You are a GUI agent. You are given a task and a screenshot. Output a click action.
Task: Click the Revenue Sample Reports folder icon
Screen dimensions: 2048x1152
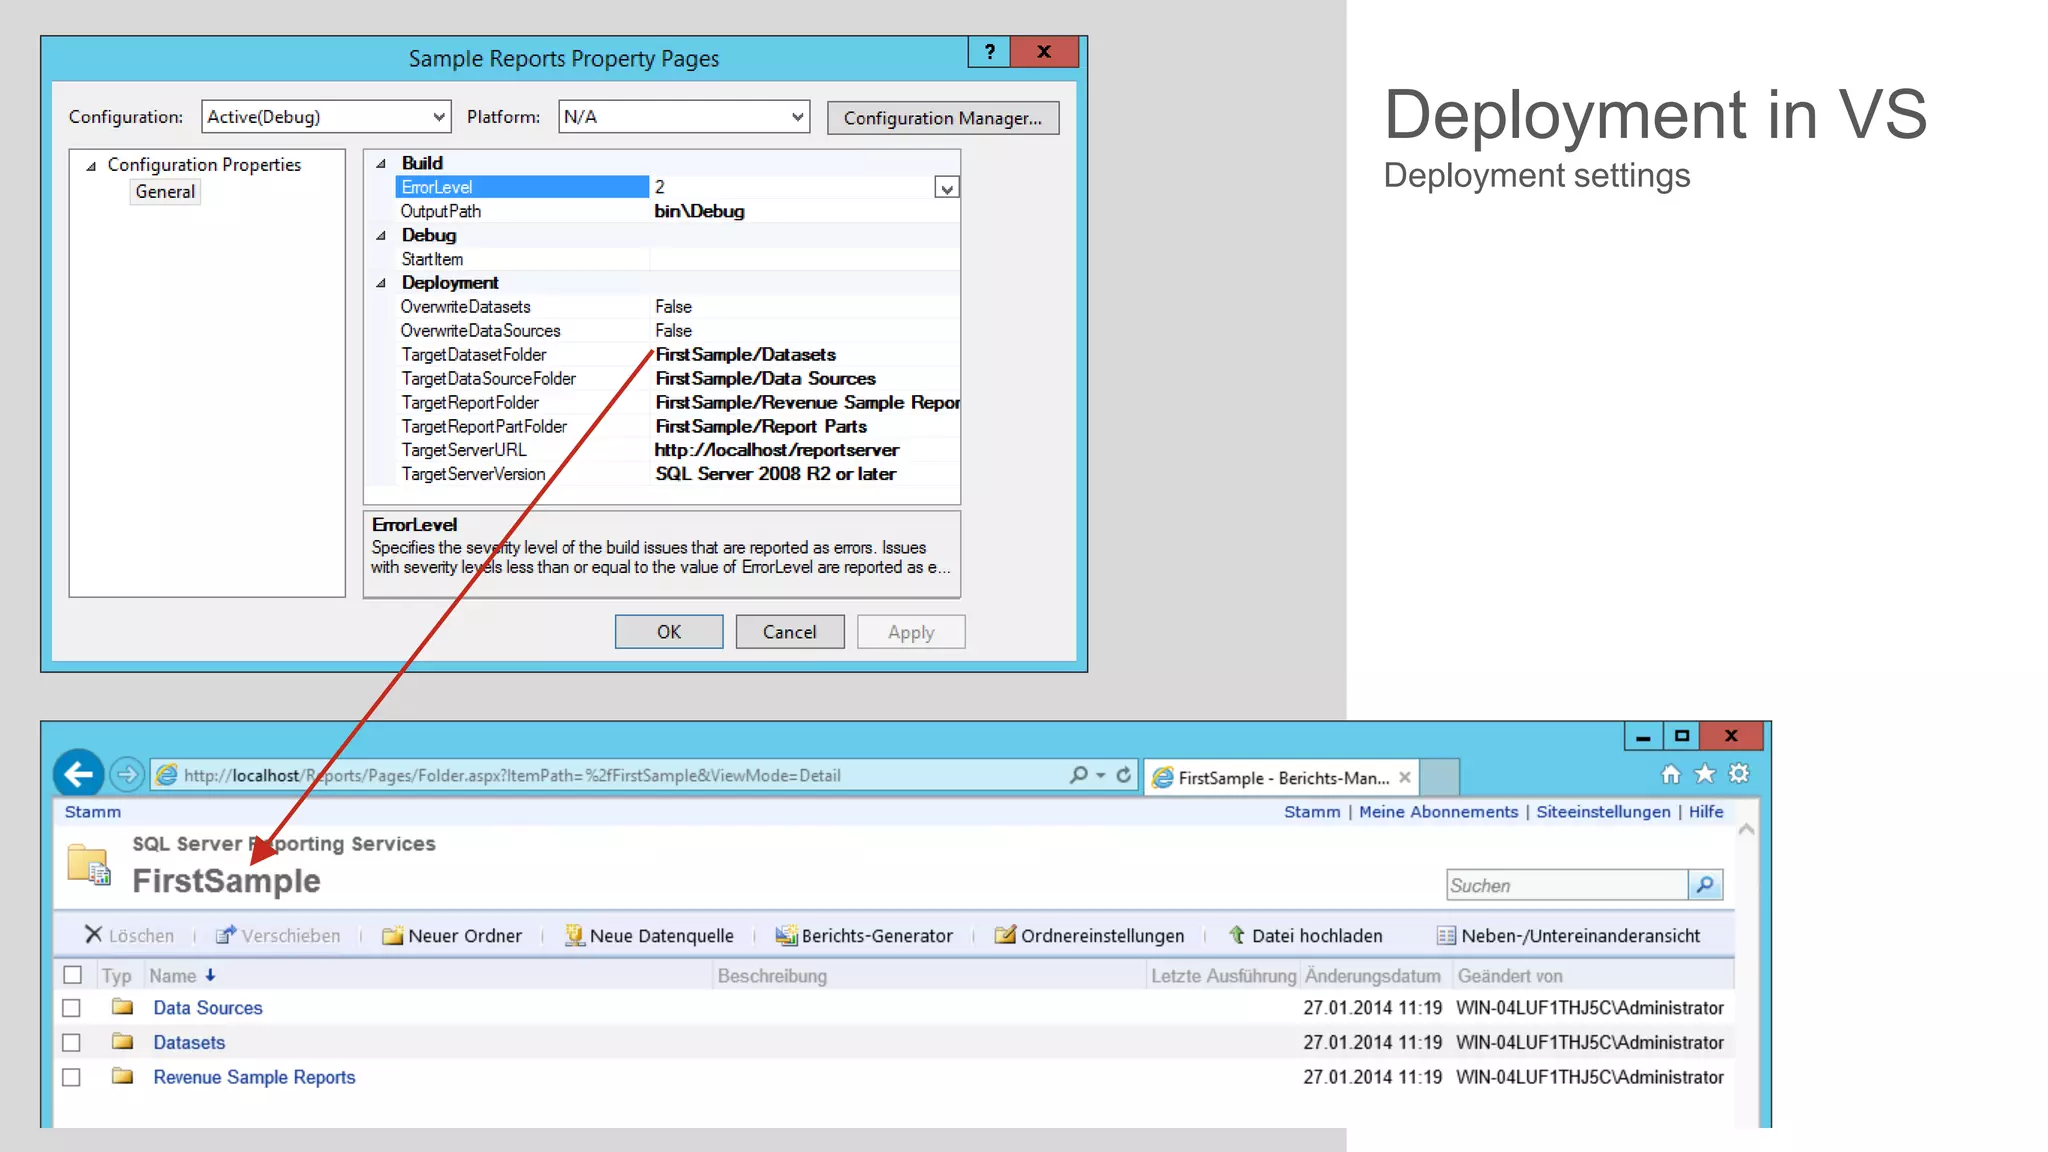(122, 1076)
